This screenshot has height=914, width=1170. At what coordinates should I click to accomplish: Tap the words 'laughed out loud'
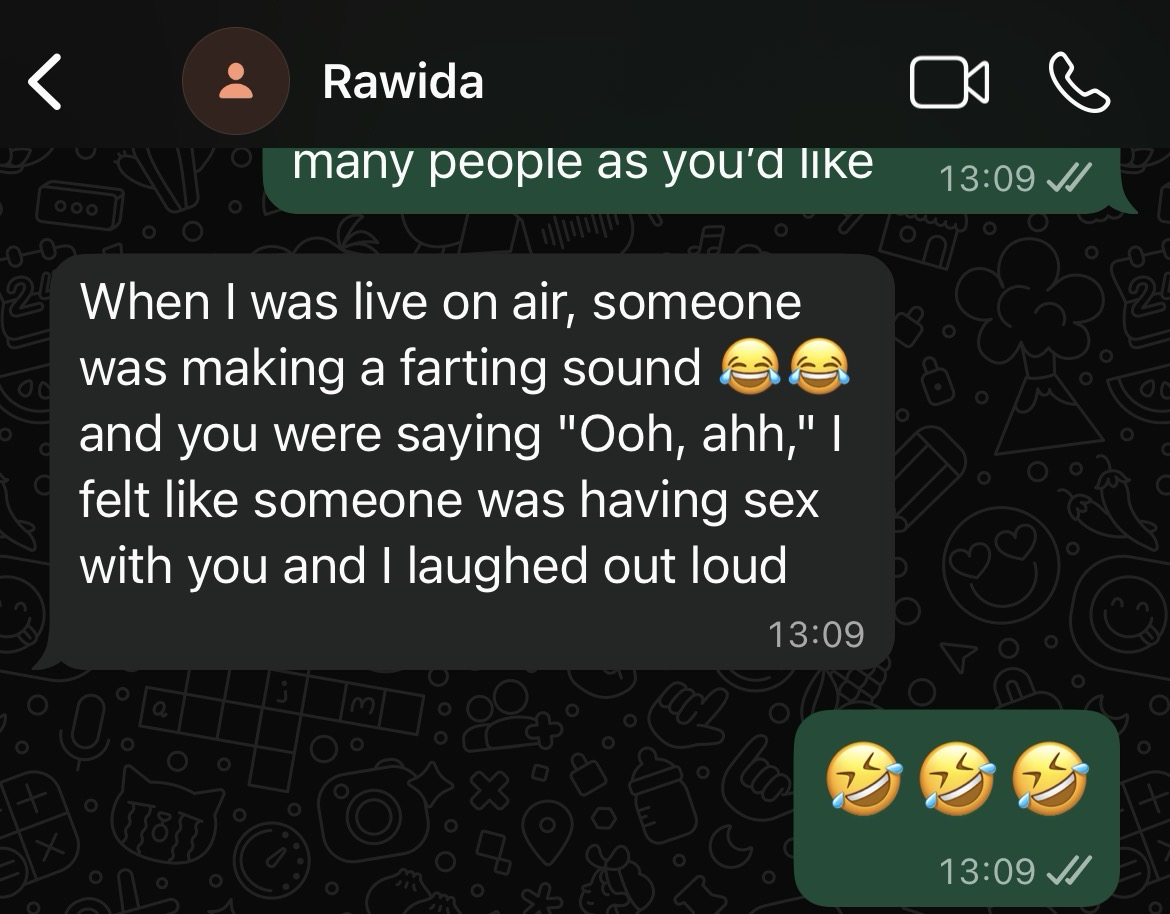[x=597, y=565]
